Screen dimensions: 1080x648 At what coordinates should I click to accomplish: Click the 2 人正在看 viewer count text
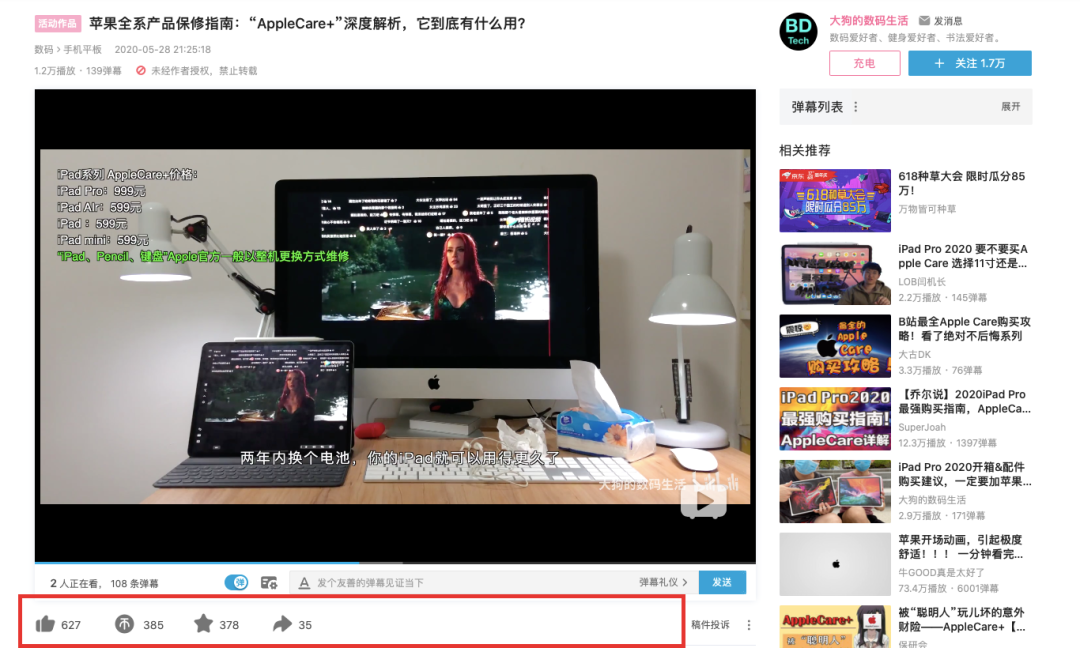[x=74, y=583]
